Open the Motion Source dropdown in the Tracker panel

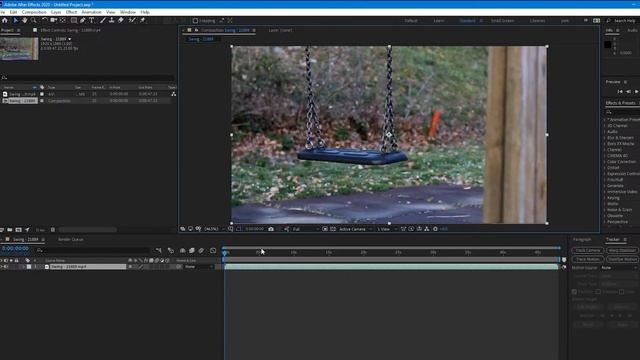coord(619,268)
